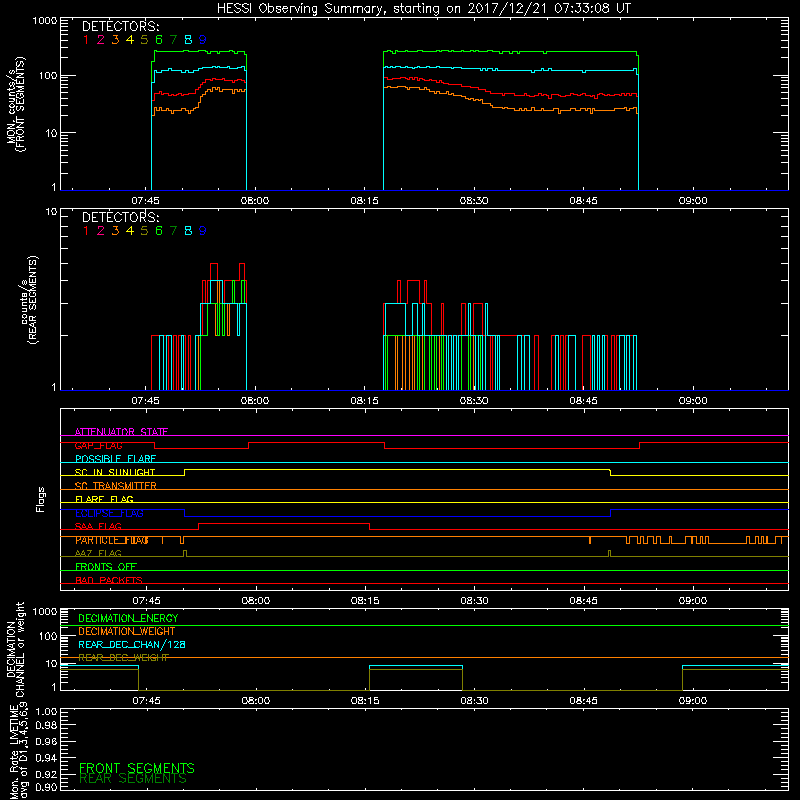800x800 pixels.
Task: Click FRONT SEGMENTS label in livetime plot
Action: (137, 768)
